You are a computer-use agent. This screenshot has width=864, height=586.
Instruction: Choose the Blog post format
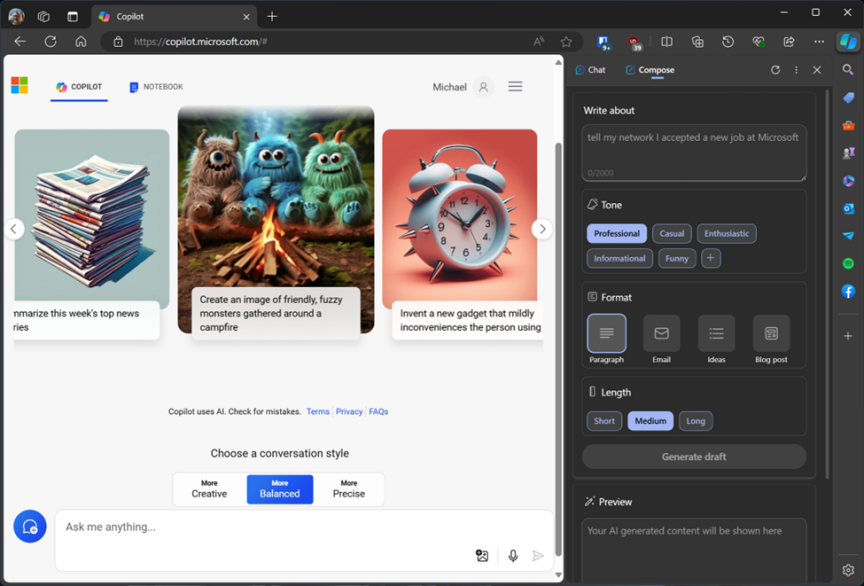pos(771,334)
